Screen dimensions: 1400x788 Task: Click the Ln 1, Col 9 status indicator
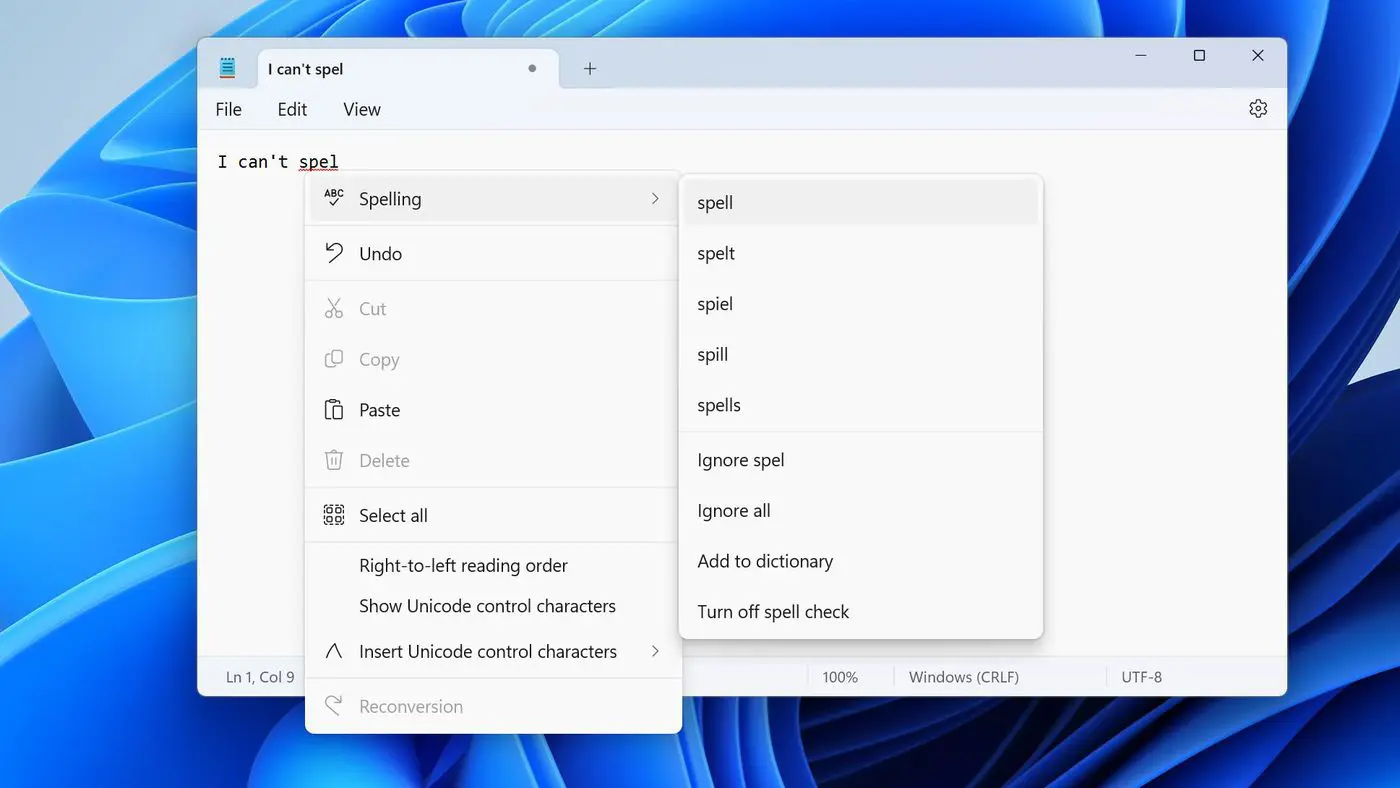tap(260, 677)
